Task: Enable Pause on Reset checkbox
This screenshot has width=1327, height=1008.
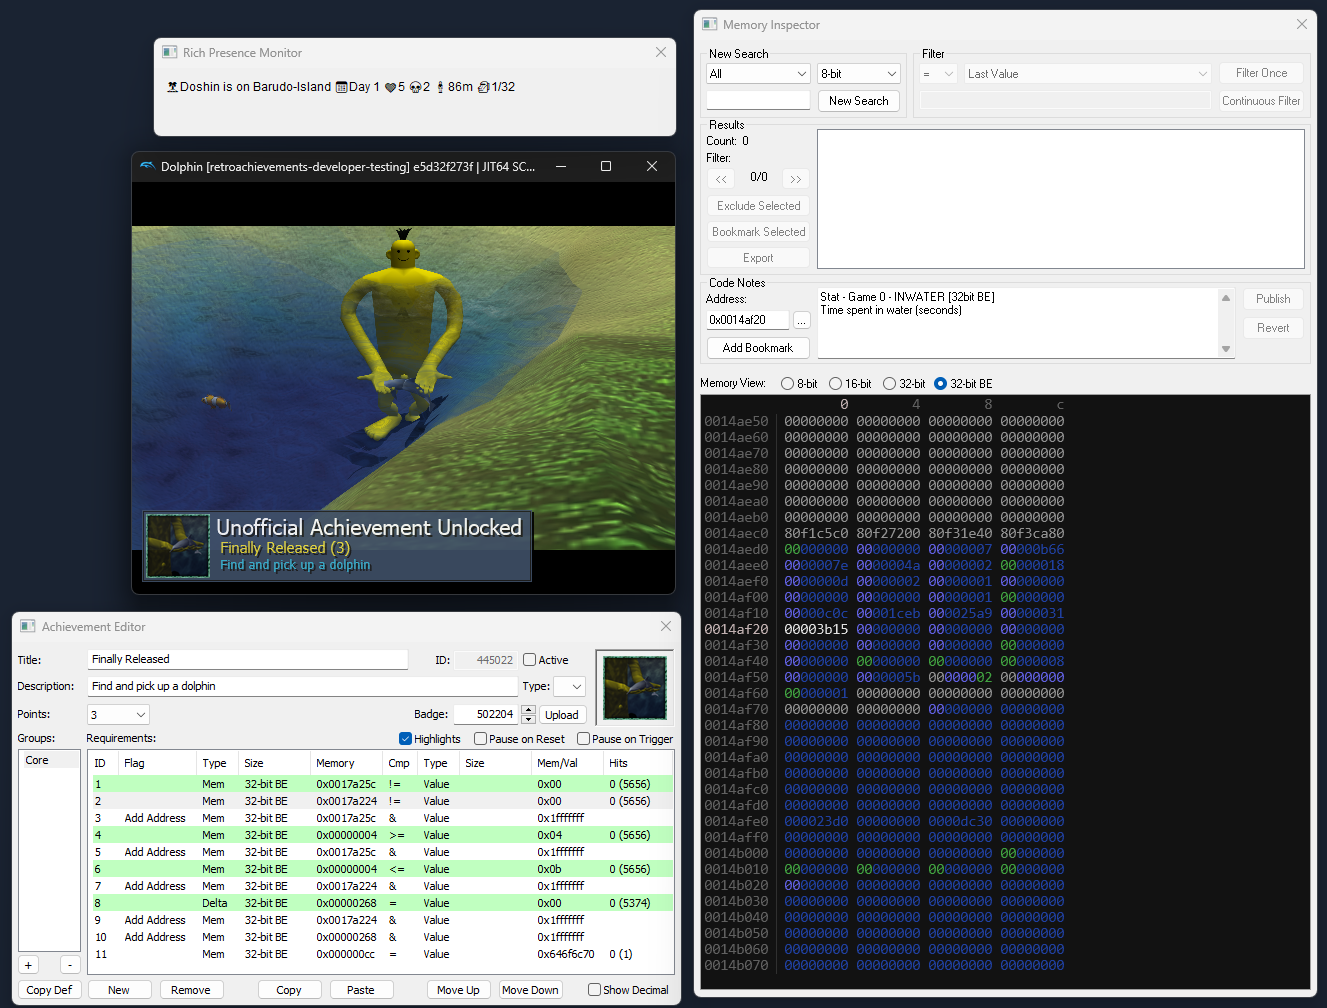Action: coord(480,739)
